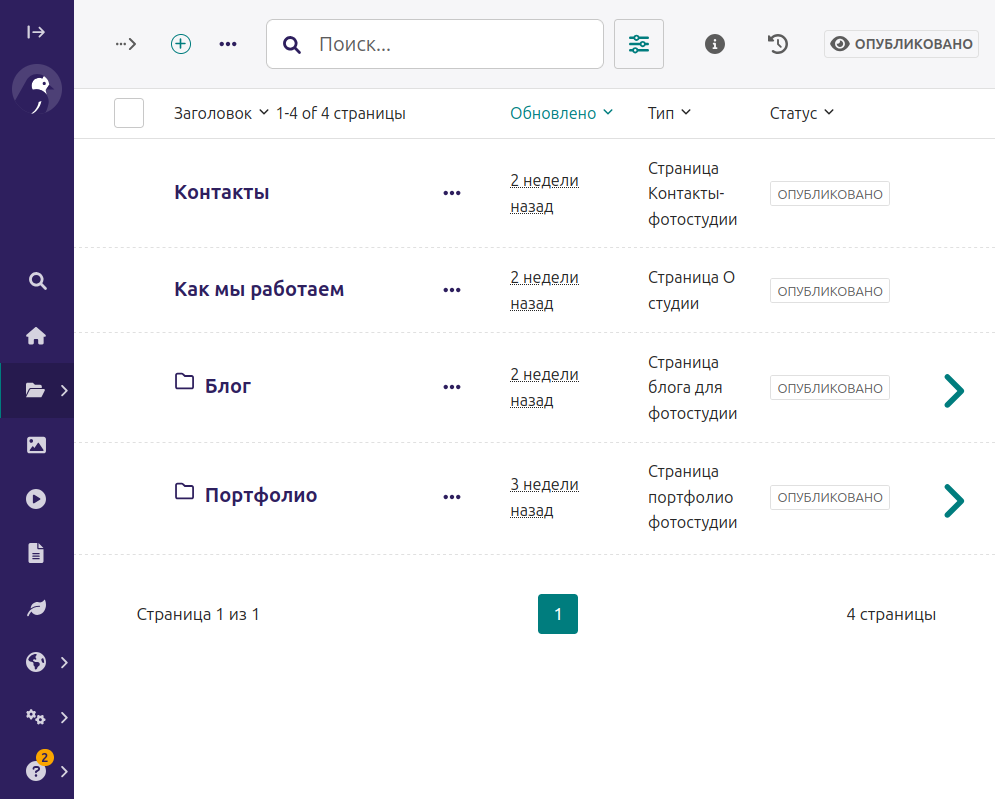Open header more actions dots menu
Viewport: 995px width, 799px height.
pyautogui.click(x=228, y=44)
